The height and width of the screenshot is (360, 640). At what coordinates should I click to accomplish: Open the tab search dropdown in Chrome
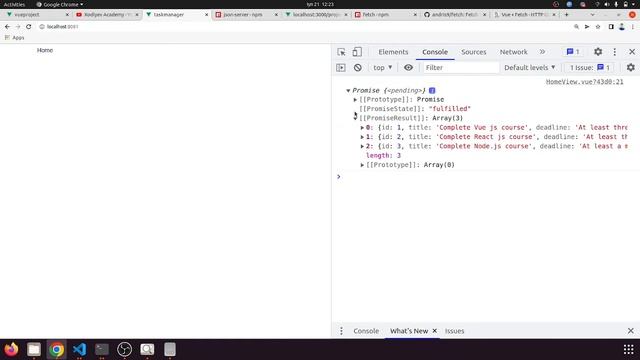click(592, 15)
